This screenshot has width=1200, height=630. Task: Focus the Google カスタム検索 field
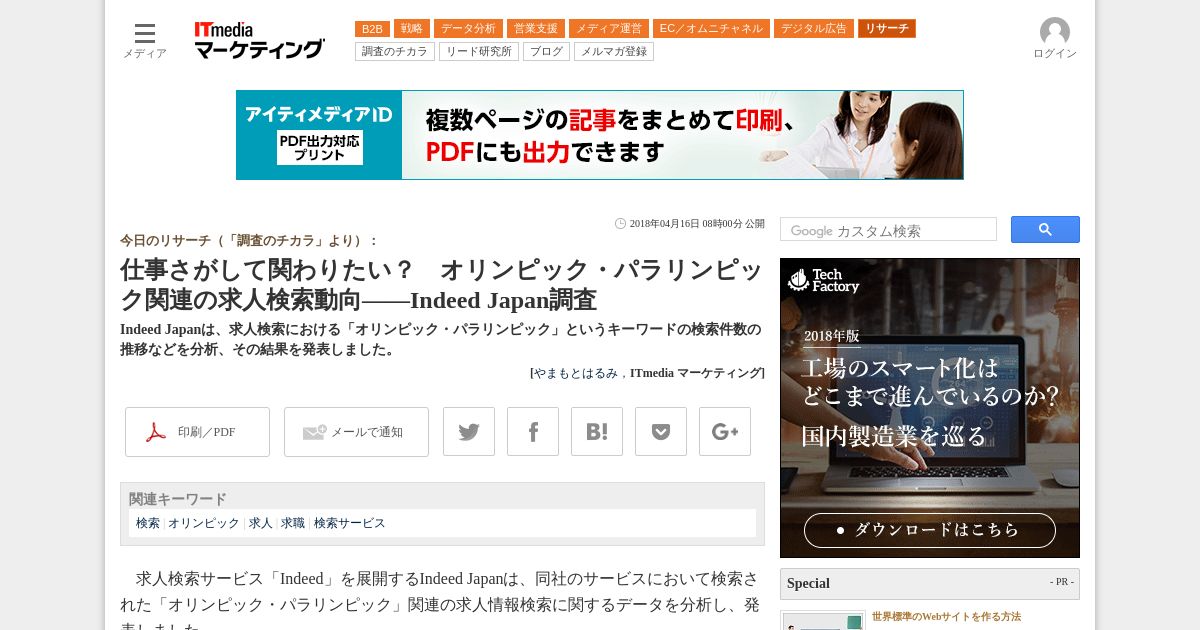(x=888, y=230)
